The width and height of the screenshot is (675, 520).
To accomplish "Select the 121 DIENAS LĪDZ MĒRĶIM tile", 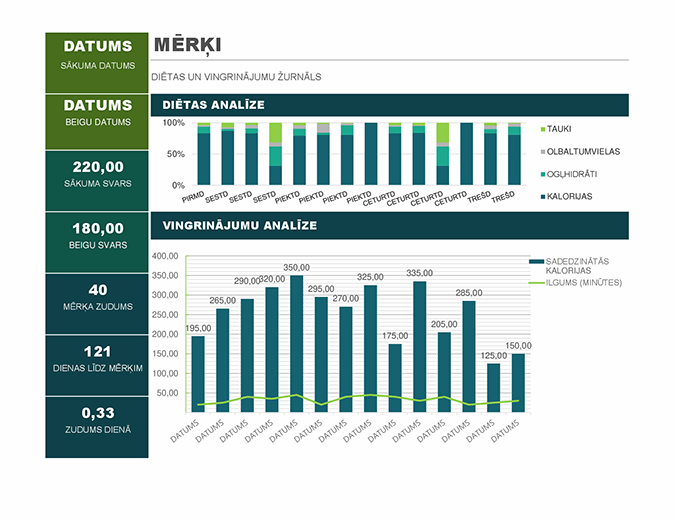I will tap(97, 357).
